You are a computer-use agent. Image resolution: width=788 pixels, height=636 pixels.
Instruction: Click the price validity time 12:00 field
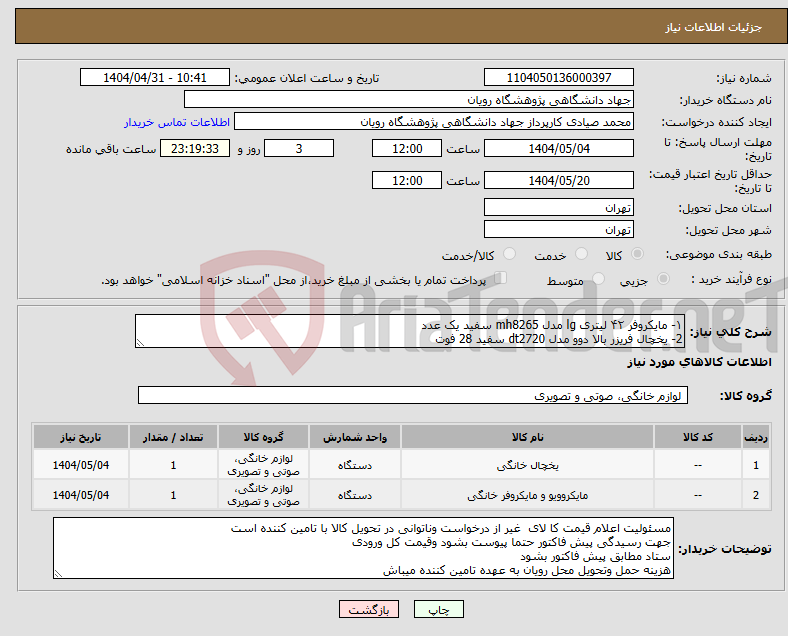pyautogui.click(x=407, y=180)
